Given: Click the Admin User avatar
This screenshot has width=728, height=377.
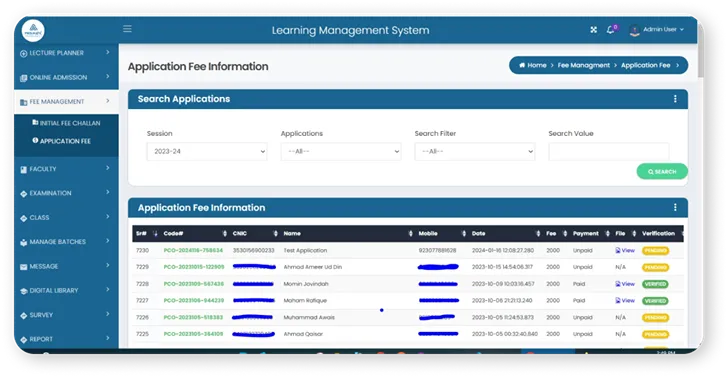Looking at the screenshot, I should pos(634,31).
